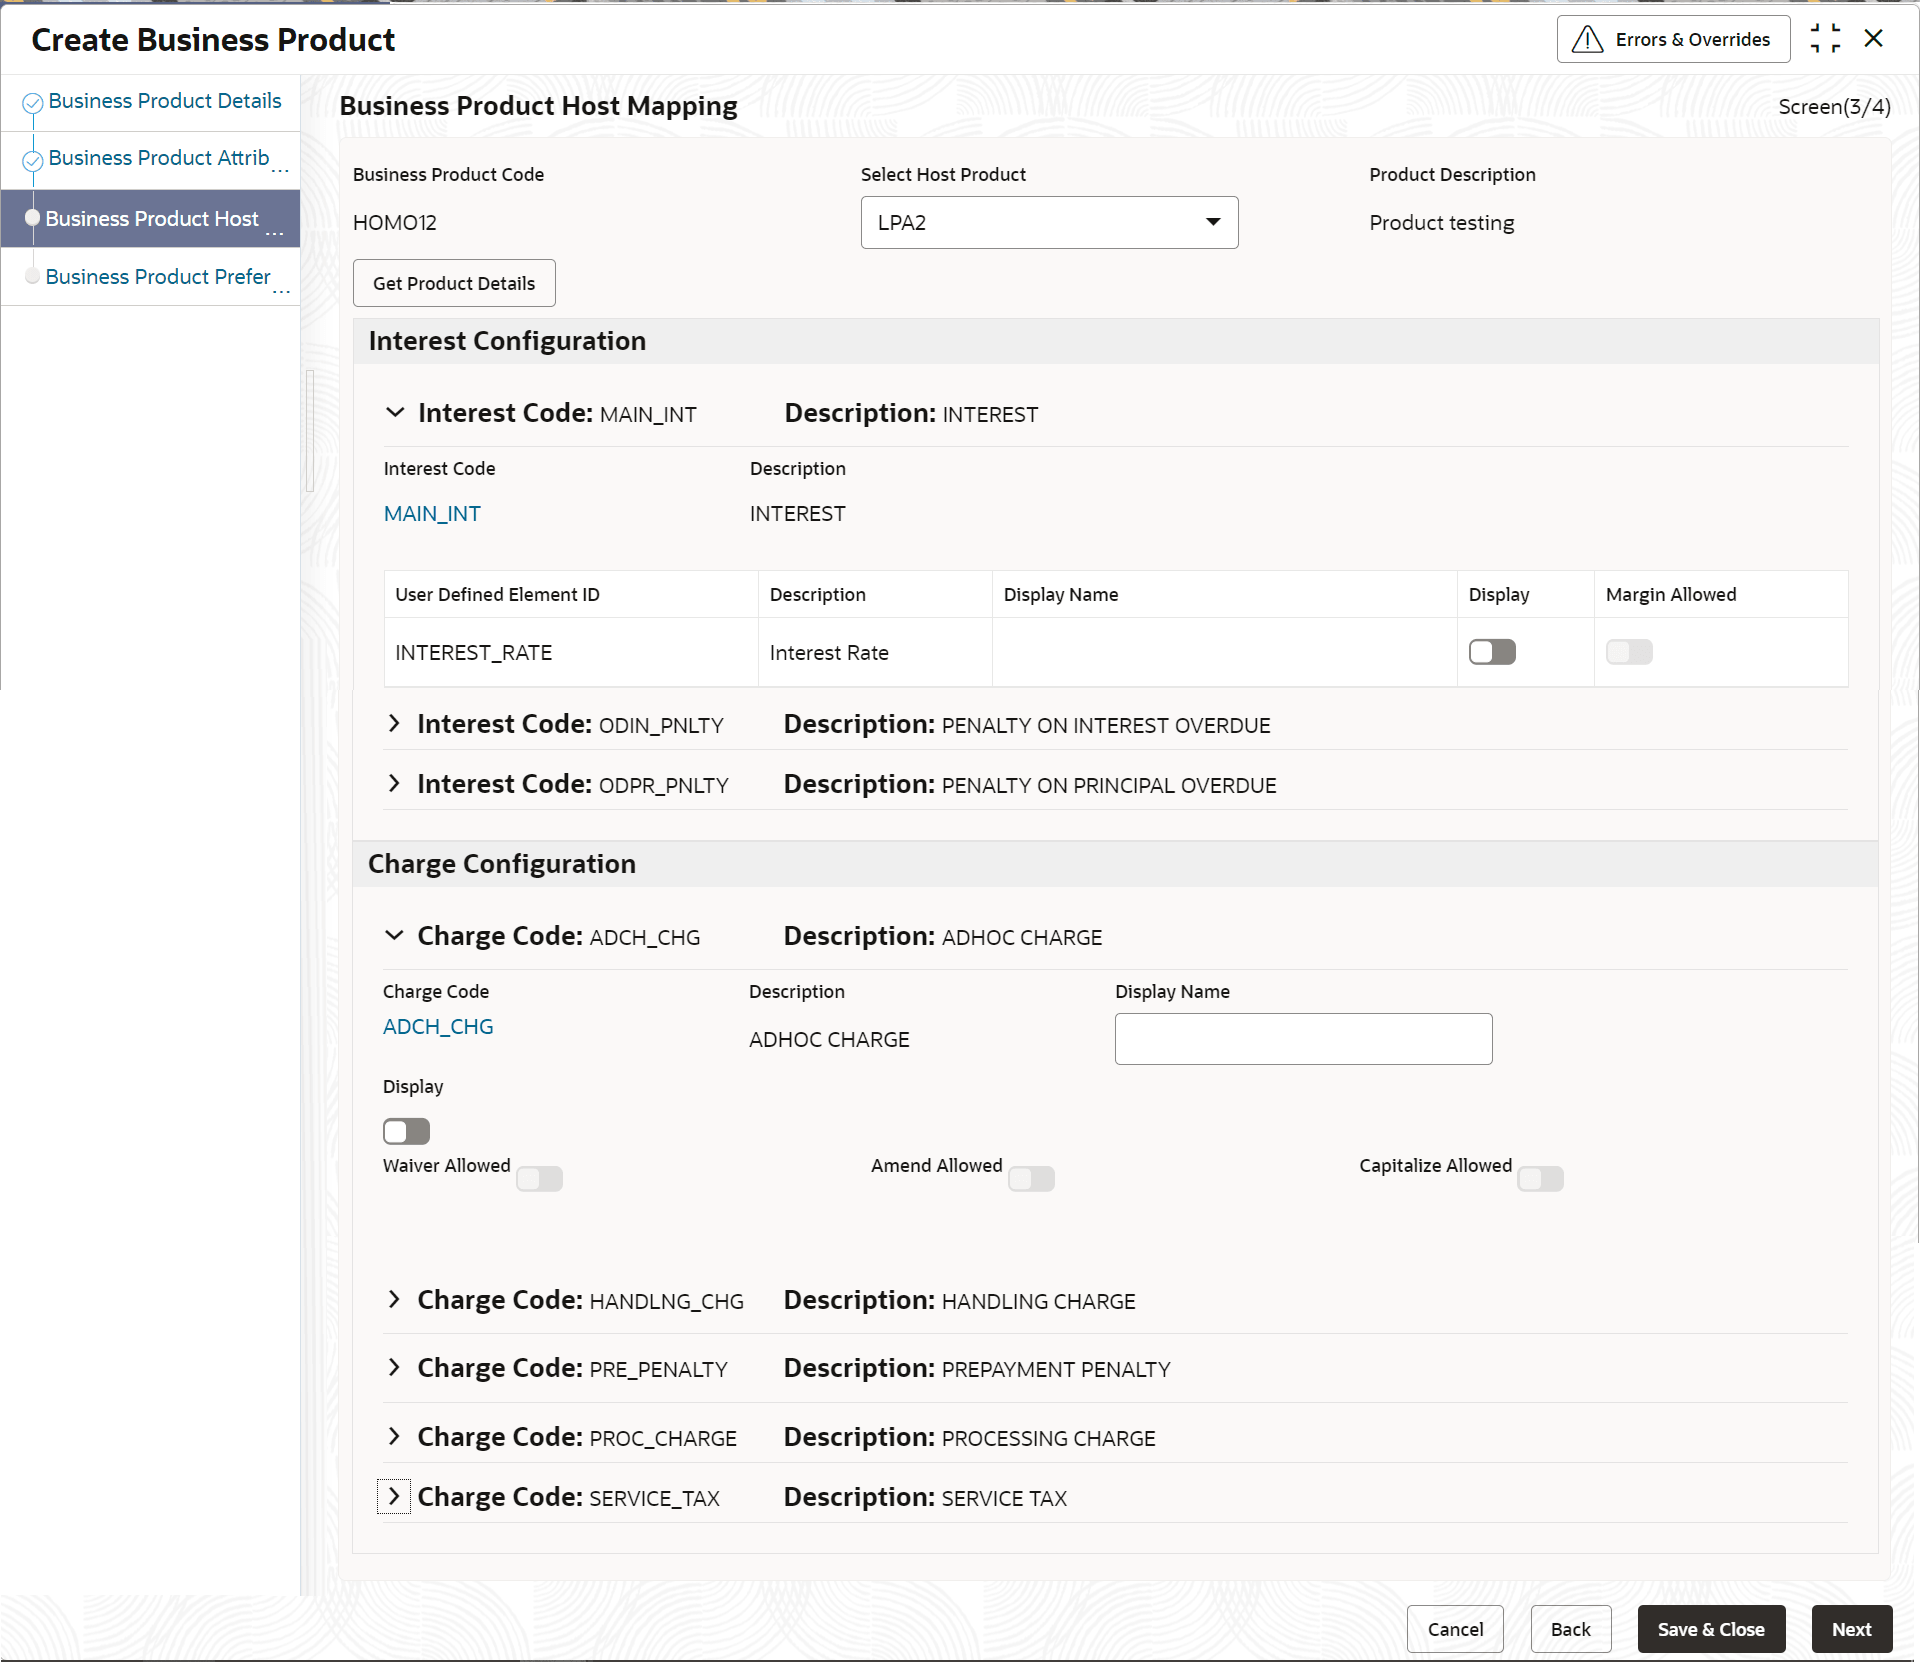The width and height of the screenshot is (1920, 1663).
Task: Open Business Product Prefer step in sidebar
Action: click(x=158, y=277)
